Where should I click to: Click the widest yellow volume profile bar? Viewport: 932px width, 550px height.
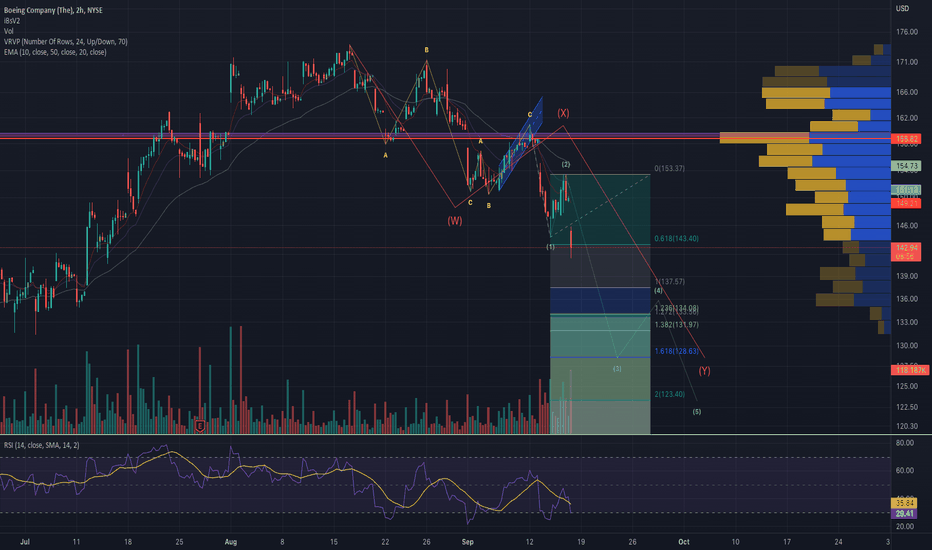[764, 138]
